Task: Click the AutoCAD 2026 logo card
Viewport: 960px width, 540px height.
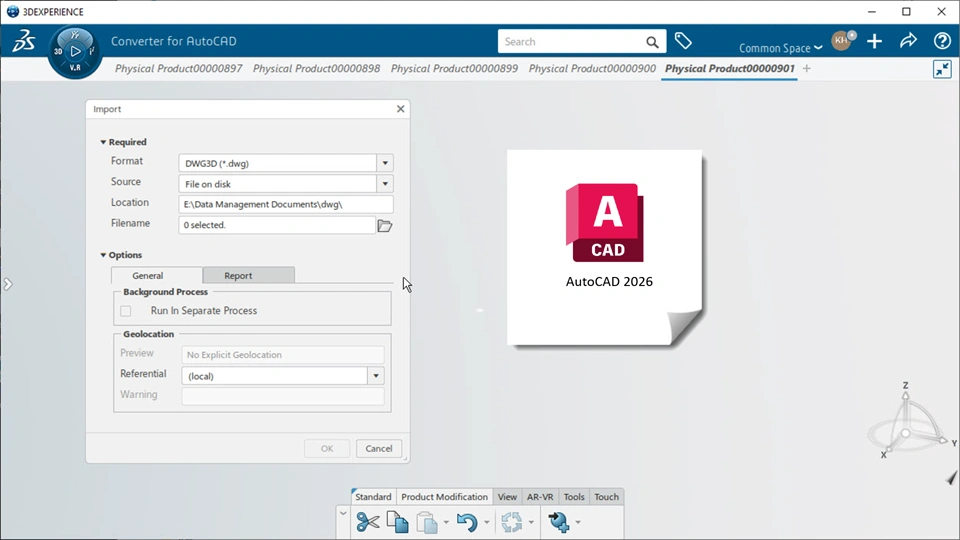Action: (x=605, y=248)
